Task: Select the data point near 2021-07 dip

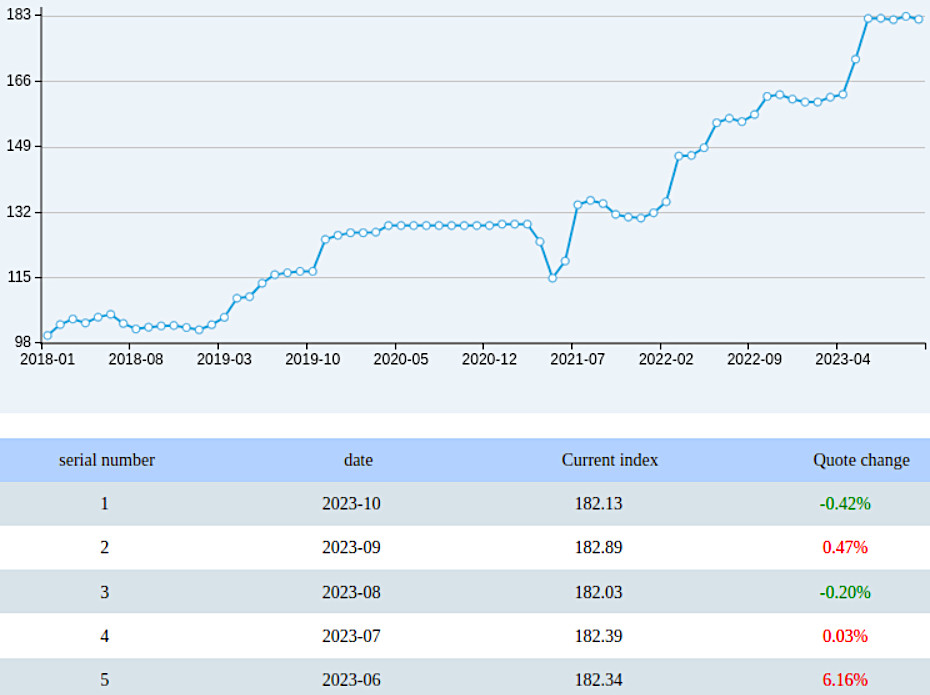Action: pos(551,278)
